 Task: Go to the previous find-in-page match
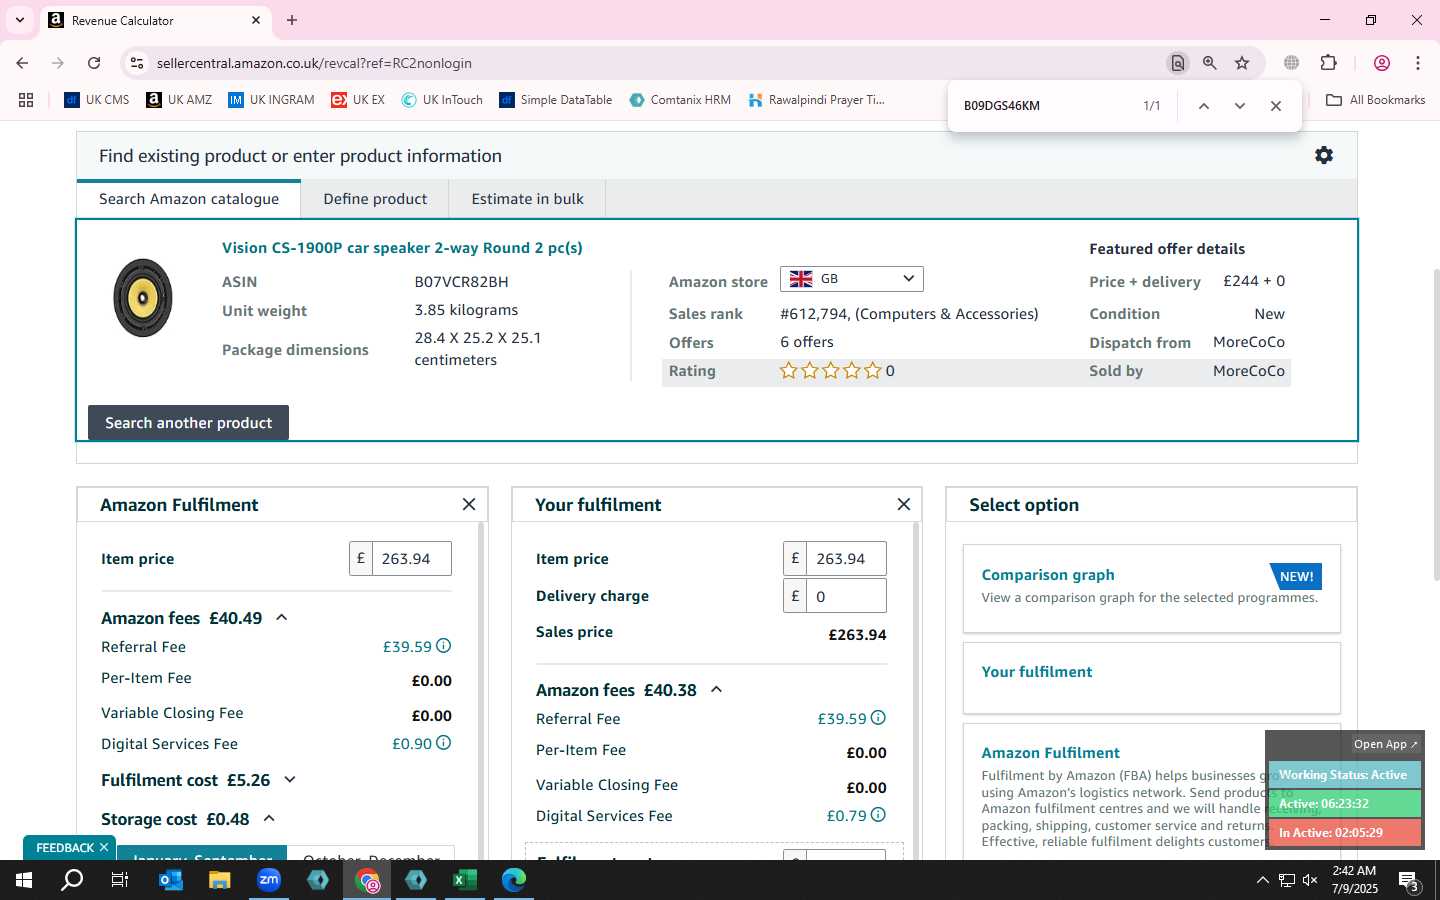coord(1204,106)
